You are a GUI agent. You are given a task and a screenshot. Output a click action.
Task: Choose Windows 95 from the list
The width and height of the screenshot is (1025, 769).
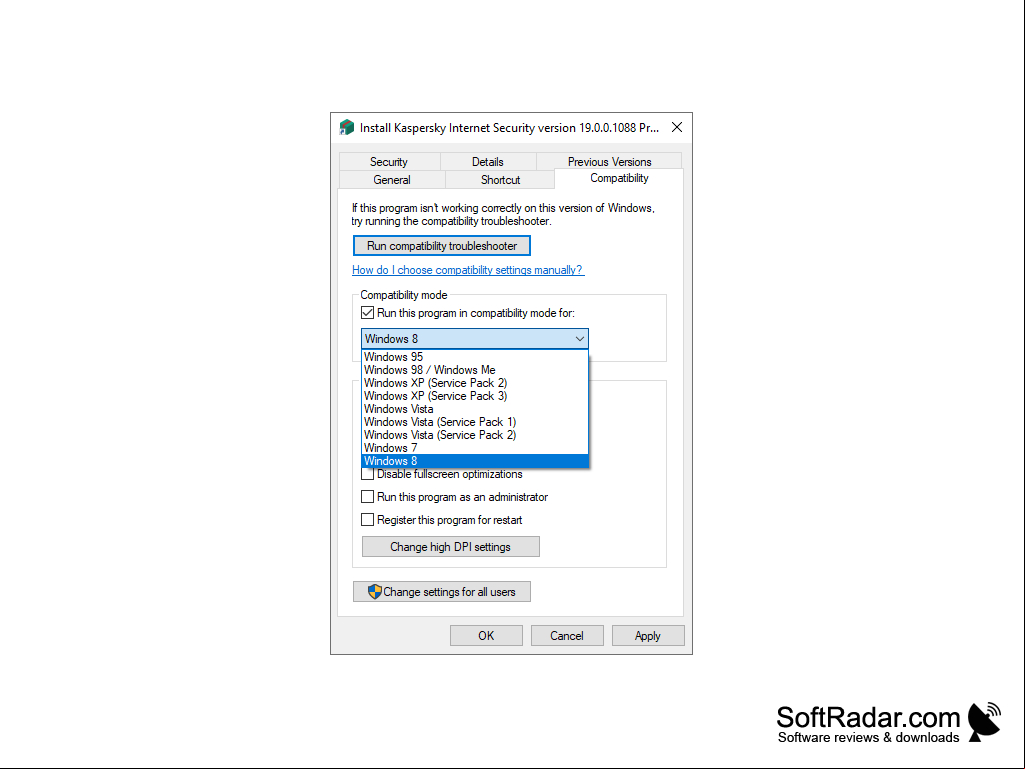pos(475,357)
